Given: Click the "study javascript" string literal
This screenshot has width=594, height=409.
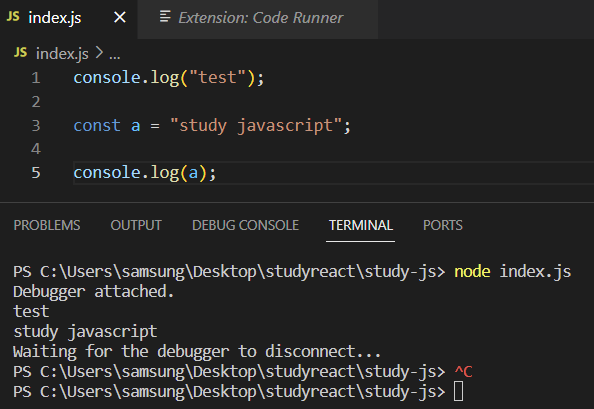Looking at the screenshot, I should pos(256,126).
